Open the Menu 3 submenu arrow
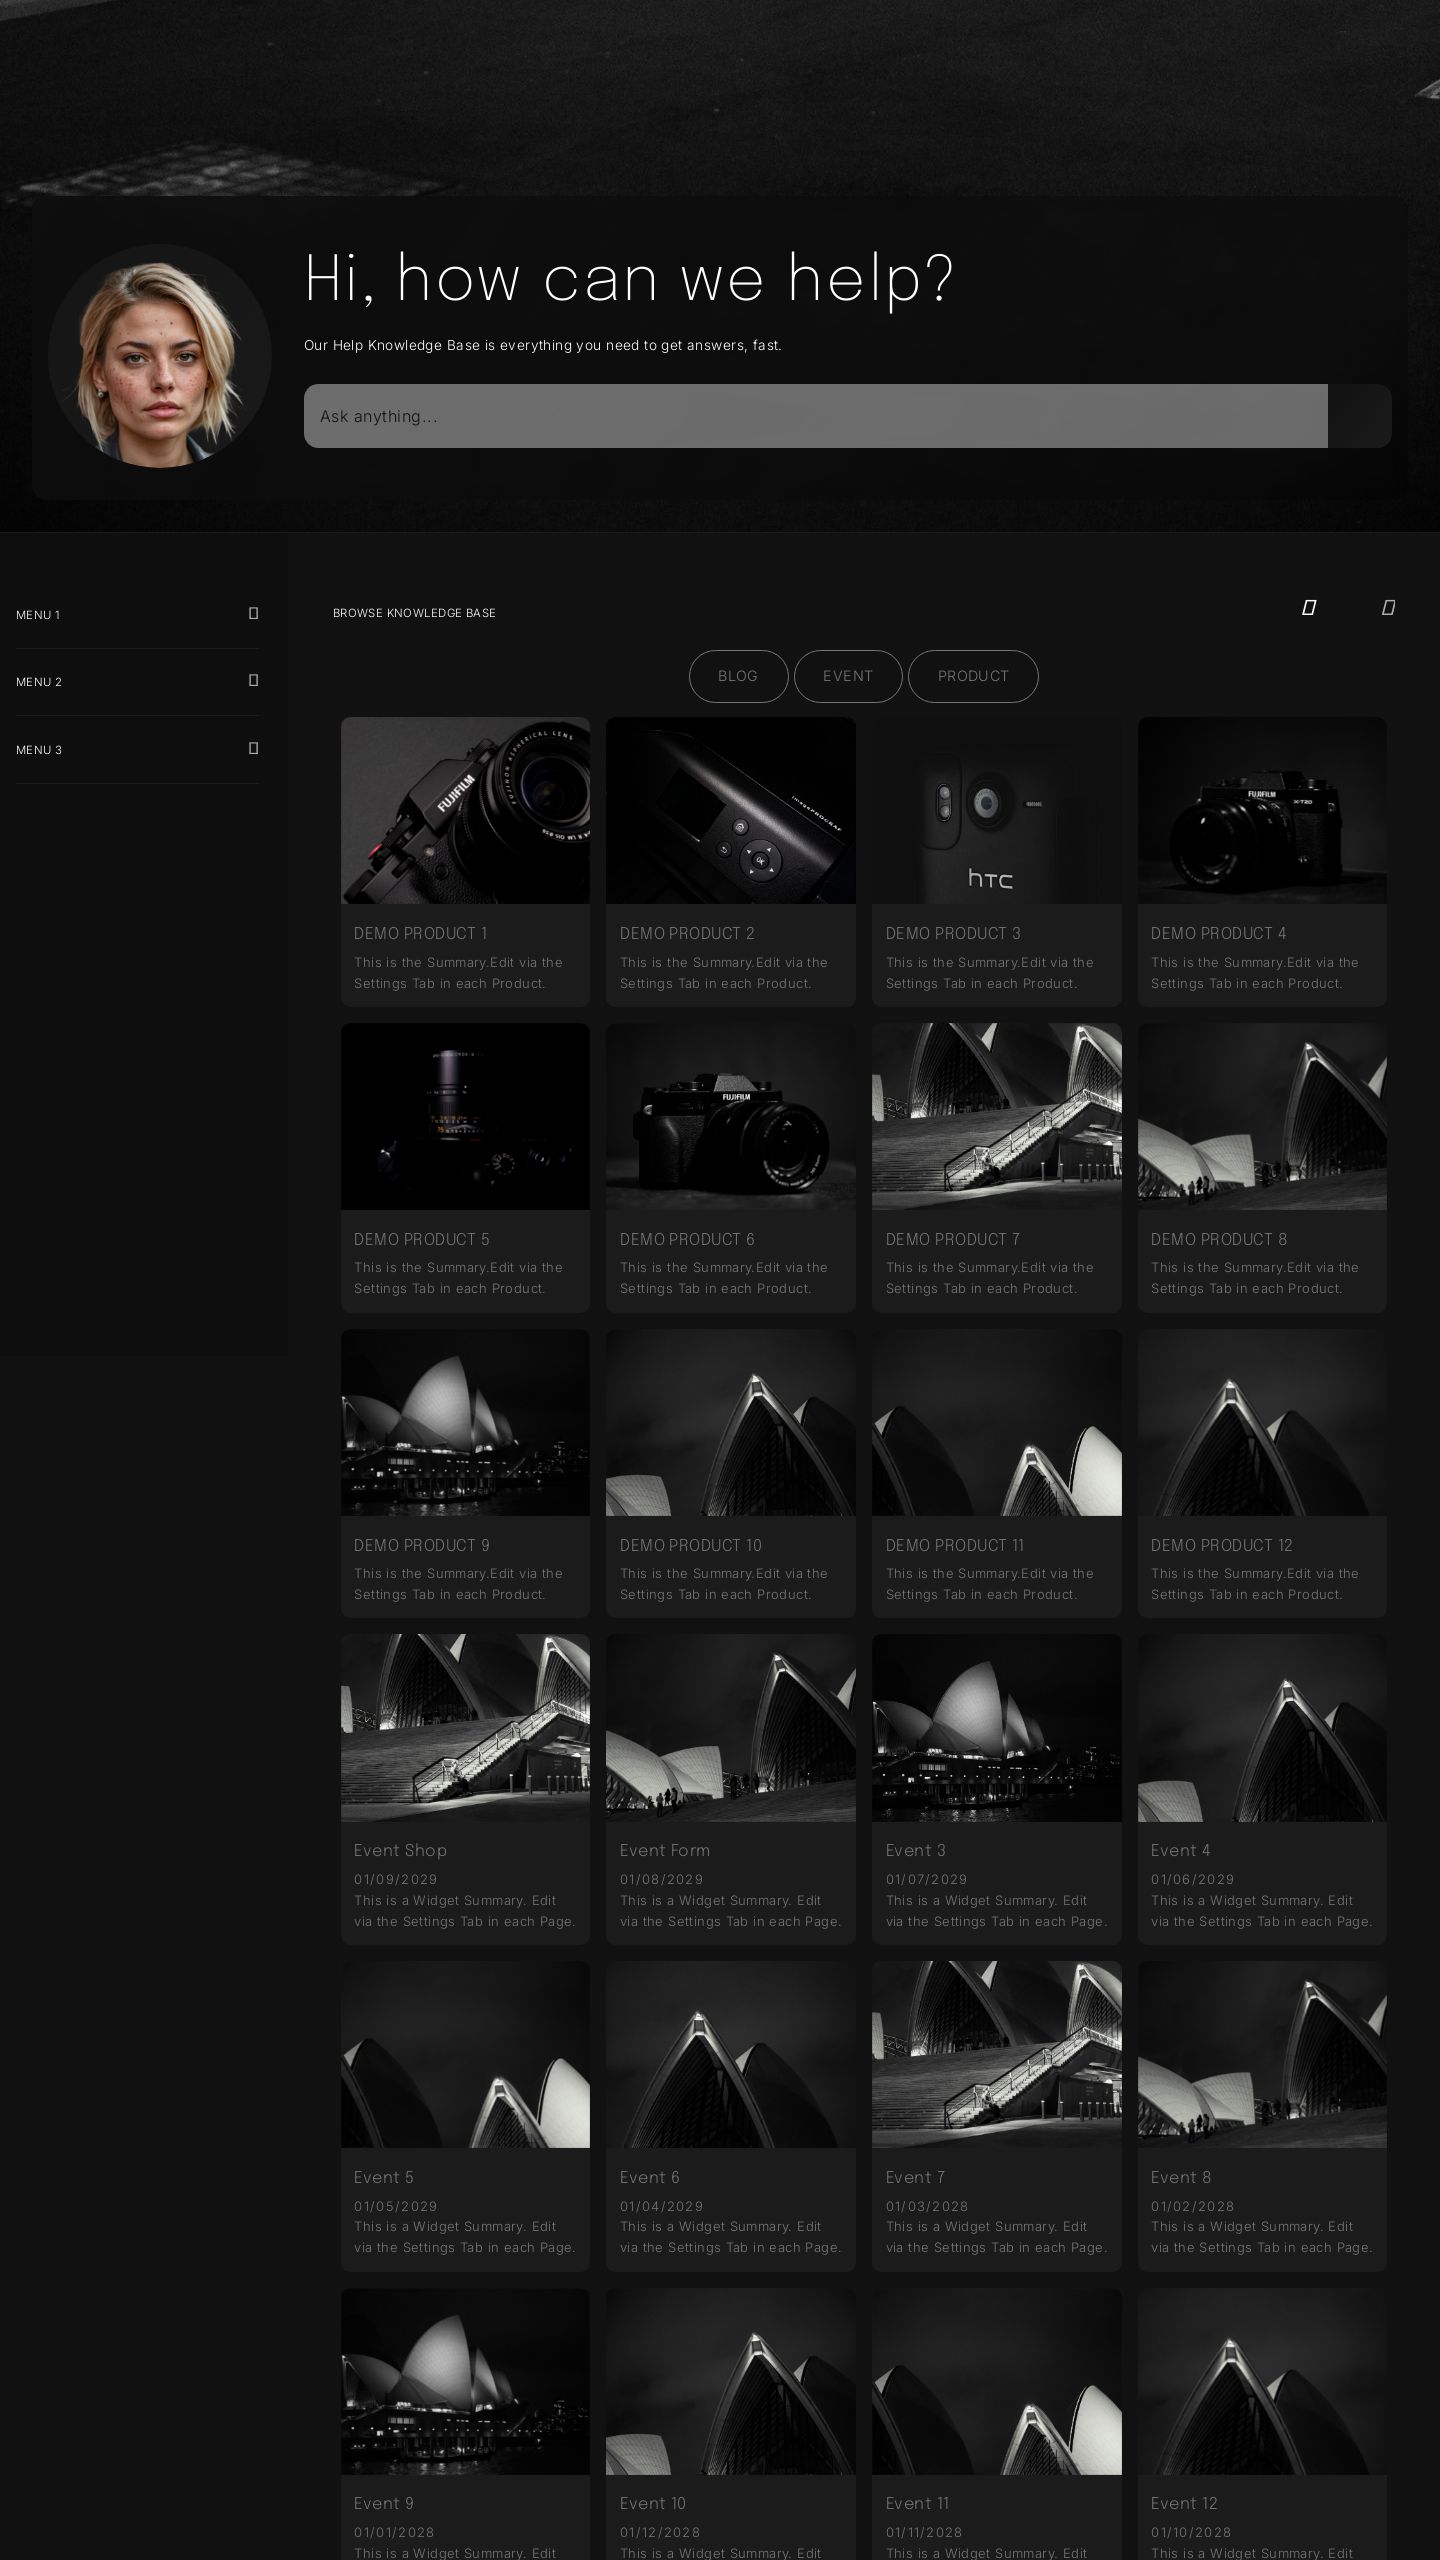 tap(253, 749)
